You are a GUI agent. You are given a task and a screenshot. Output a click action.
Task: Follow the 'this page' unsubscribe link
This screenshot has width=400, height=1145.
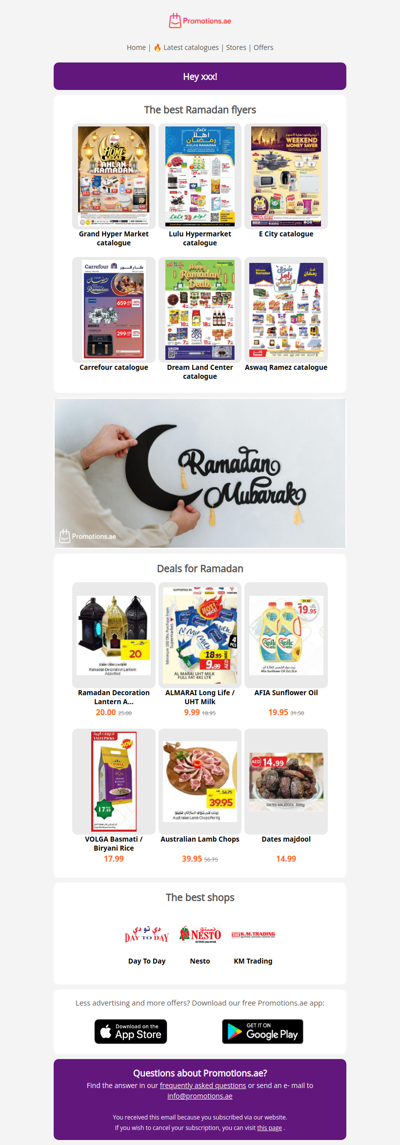pyautogui.click(x=269, y=1127)
